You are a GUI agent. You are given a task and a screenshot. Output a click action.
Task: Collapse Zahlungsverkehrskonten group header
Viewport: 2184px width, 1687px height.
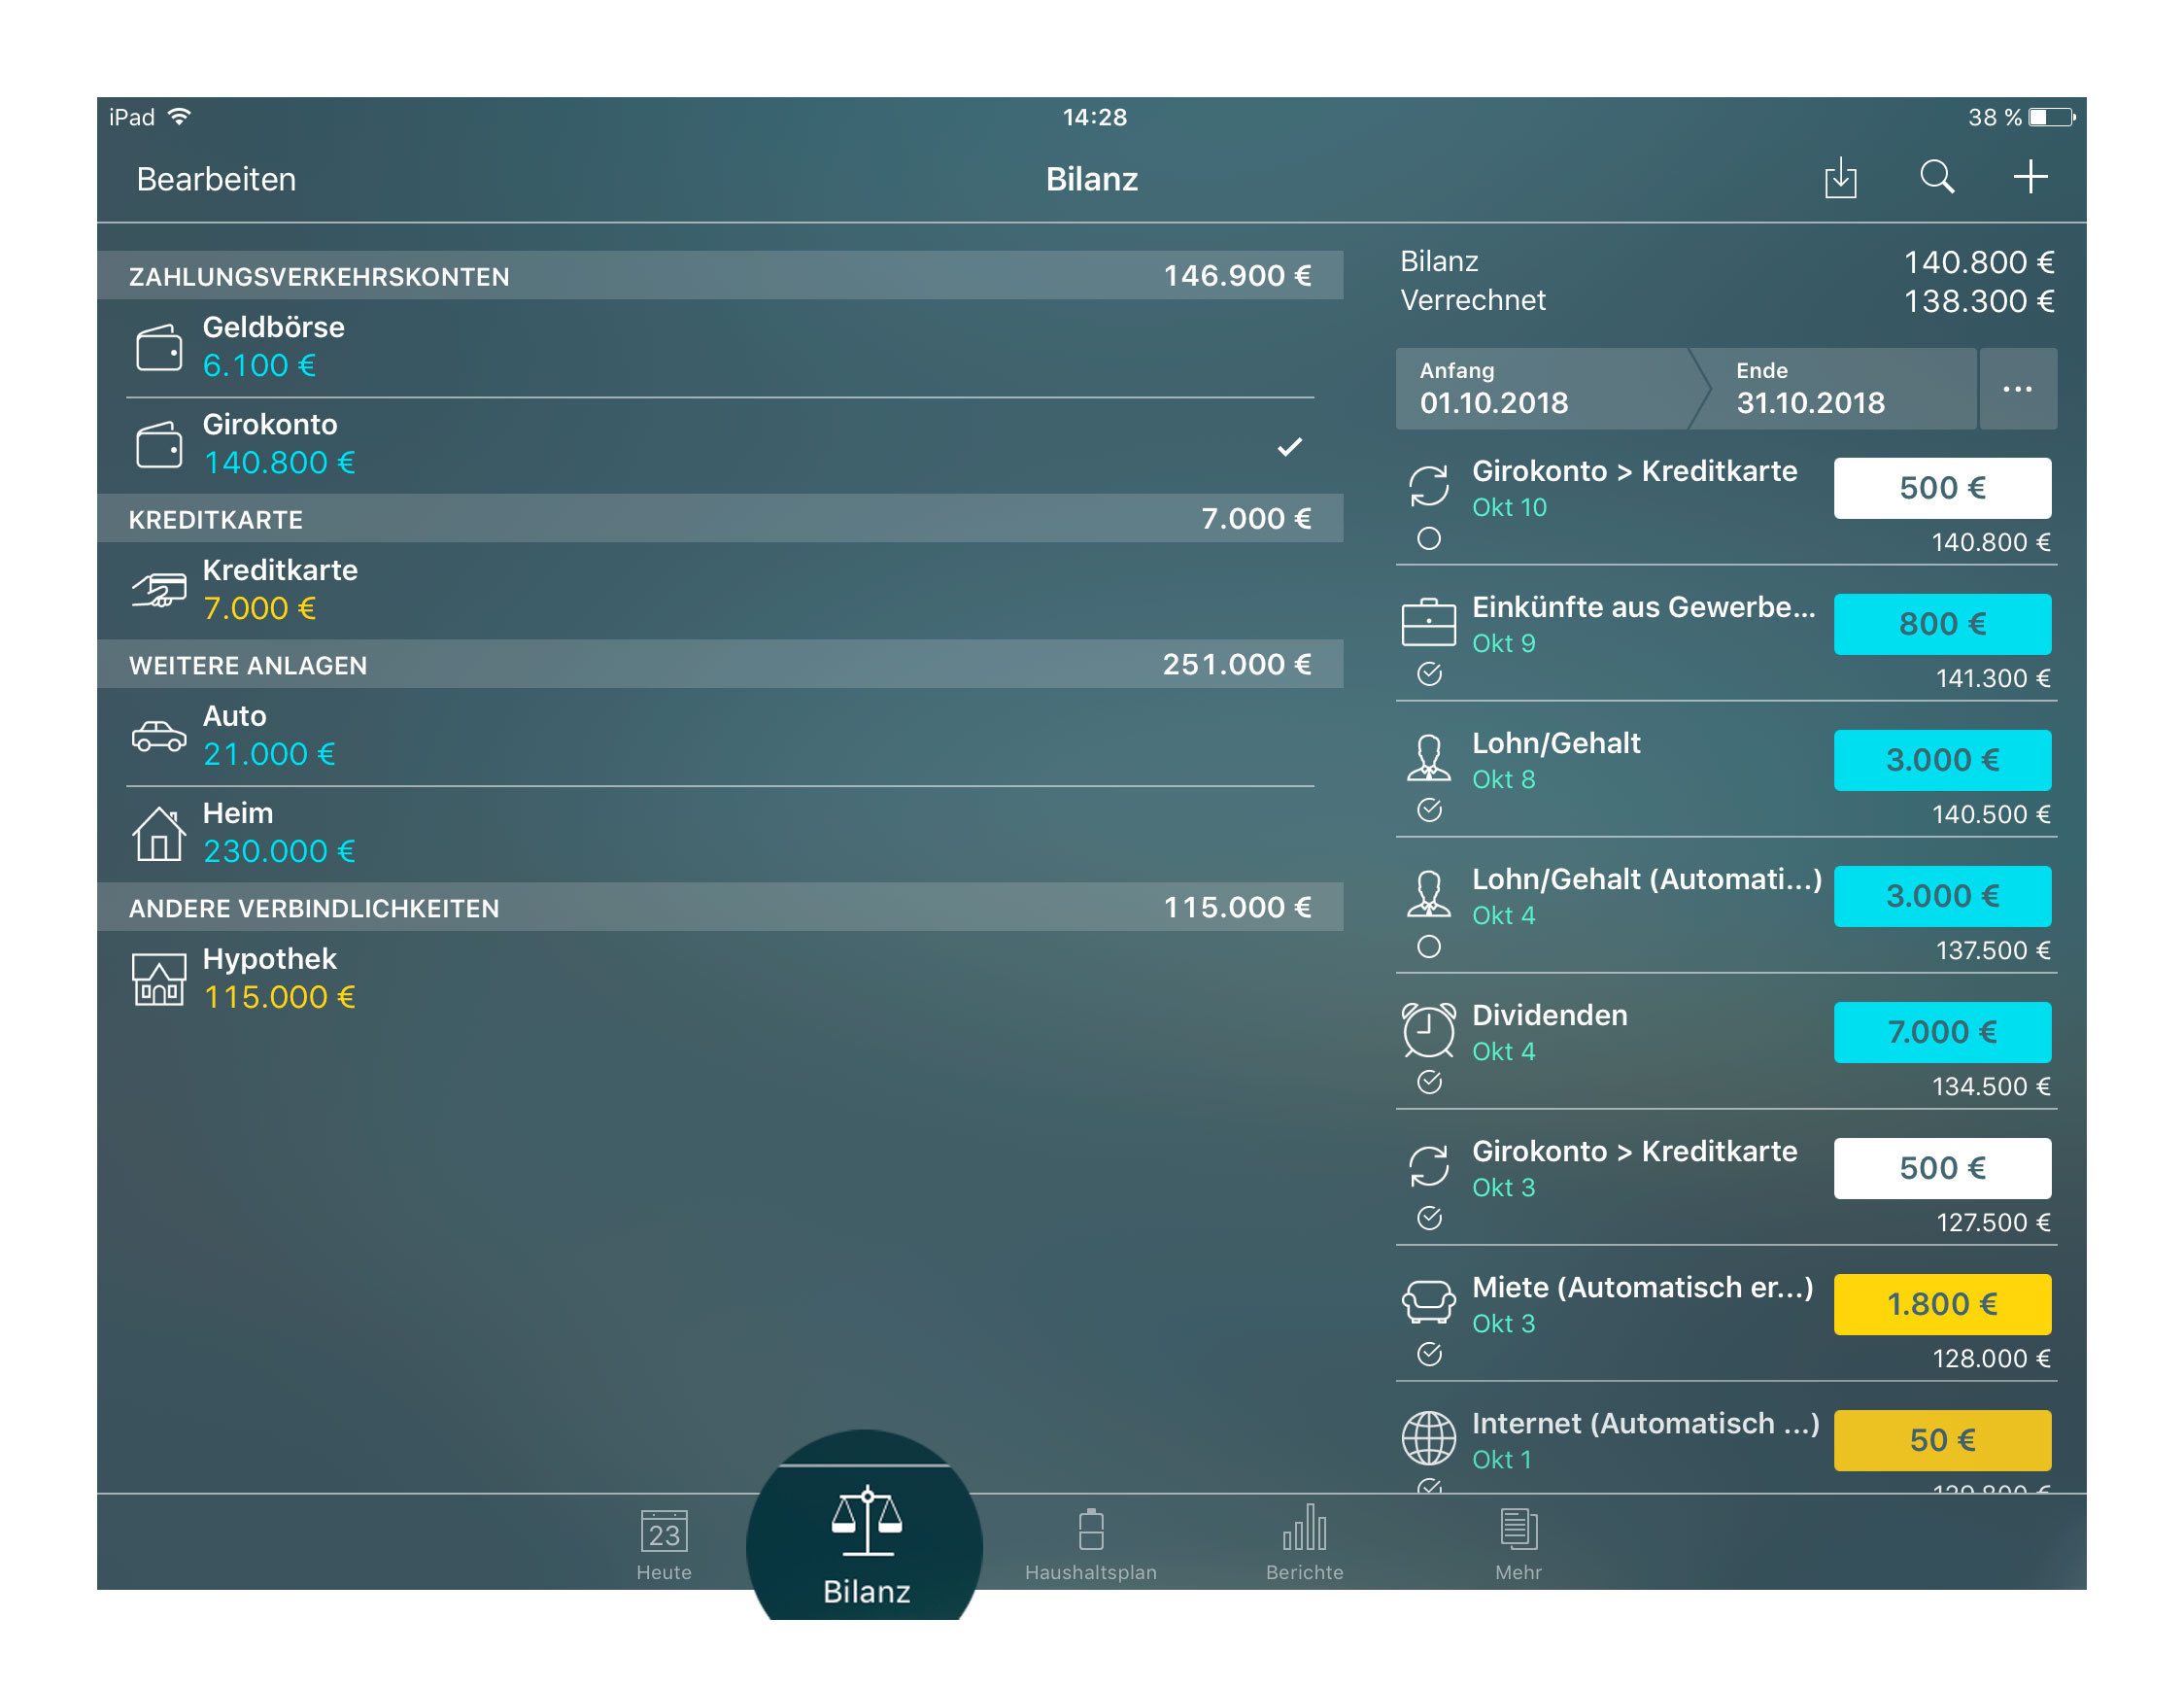pos(720,275)
